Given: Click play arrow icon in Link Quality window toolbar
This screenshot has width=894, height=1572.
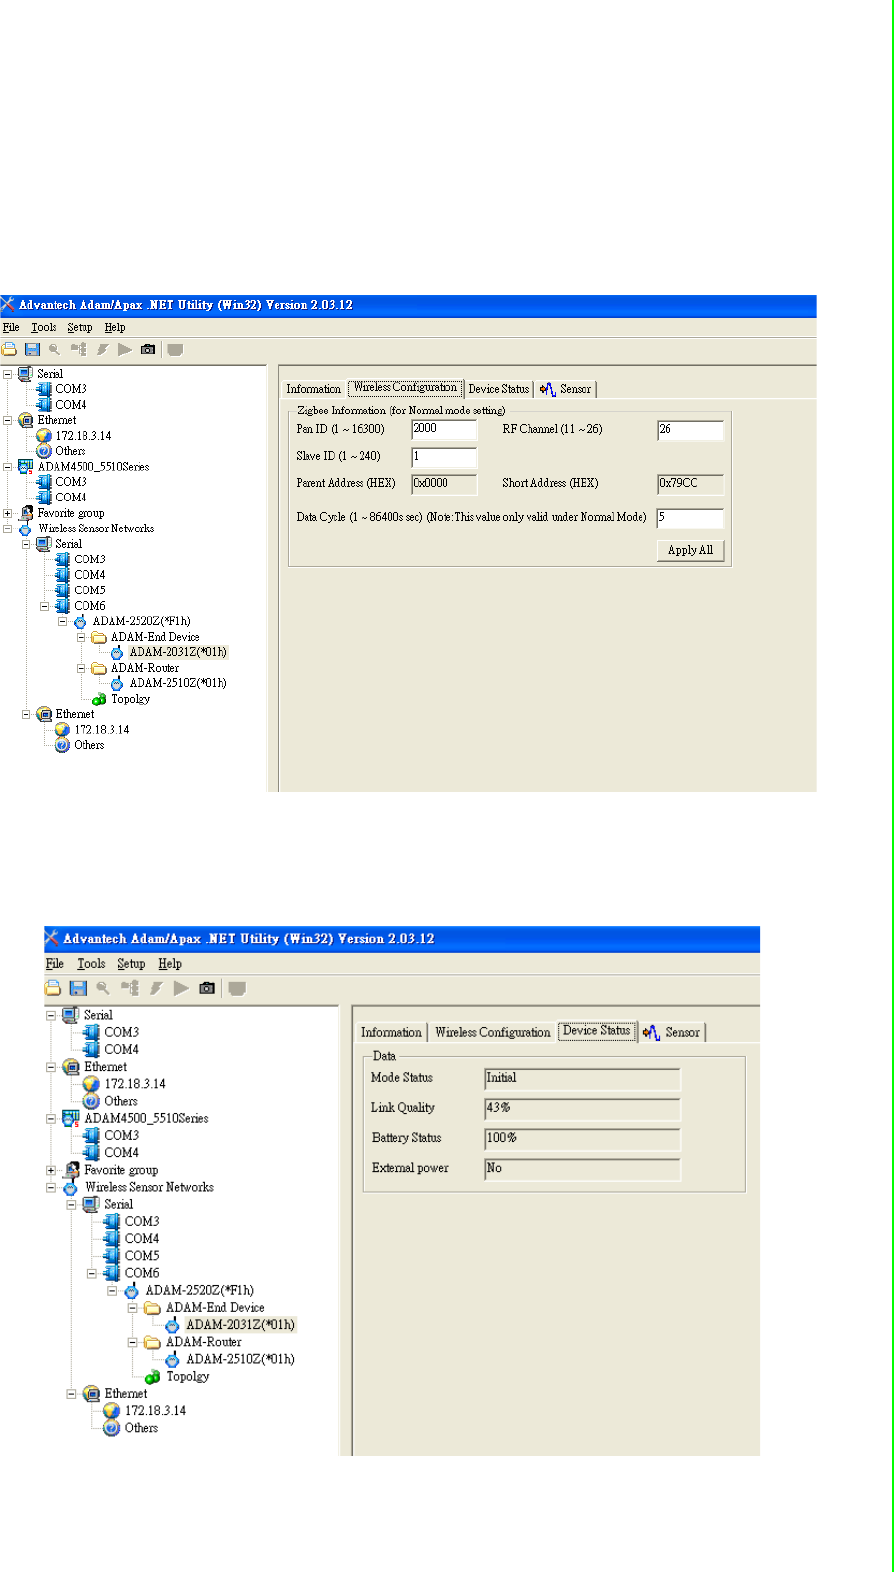Looking at the screenshot, I should click(x=181, y=988).
